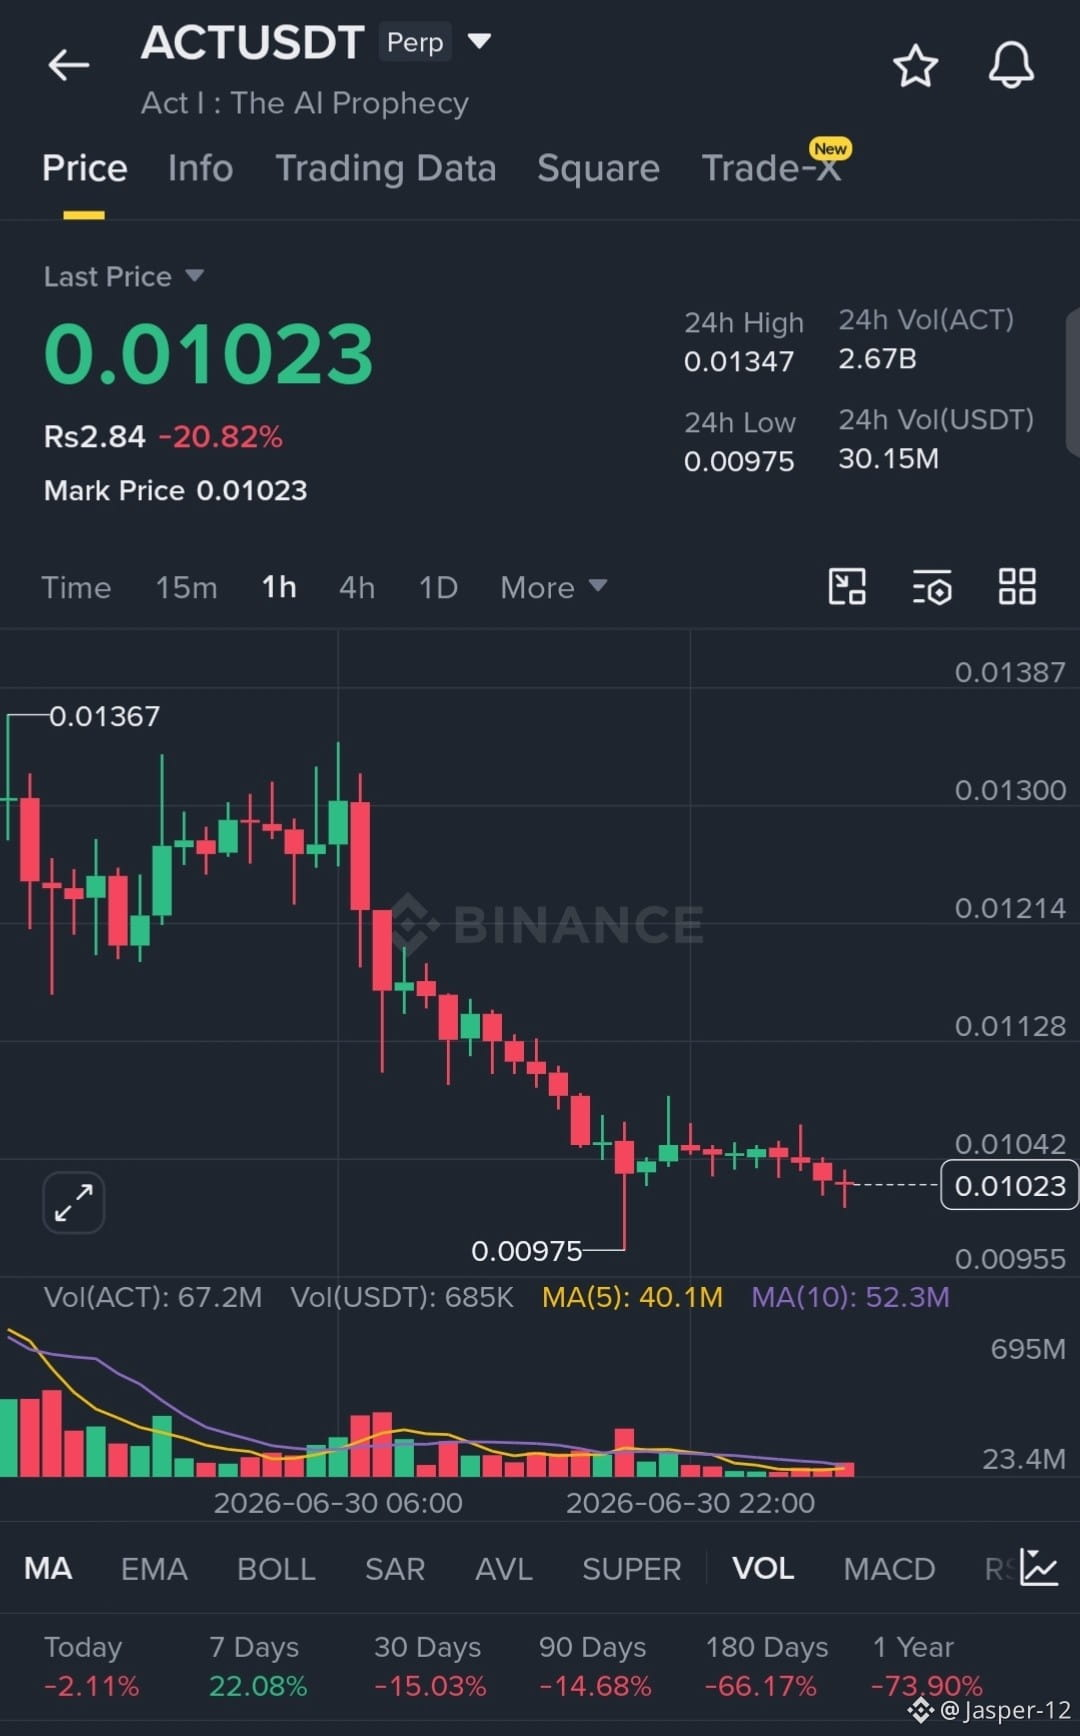Tap the -20.82% price change
The height and width of the screenshot is (1736, 1080).
point(220,436)
